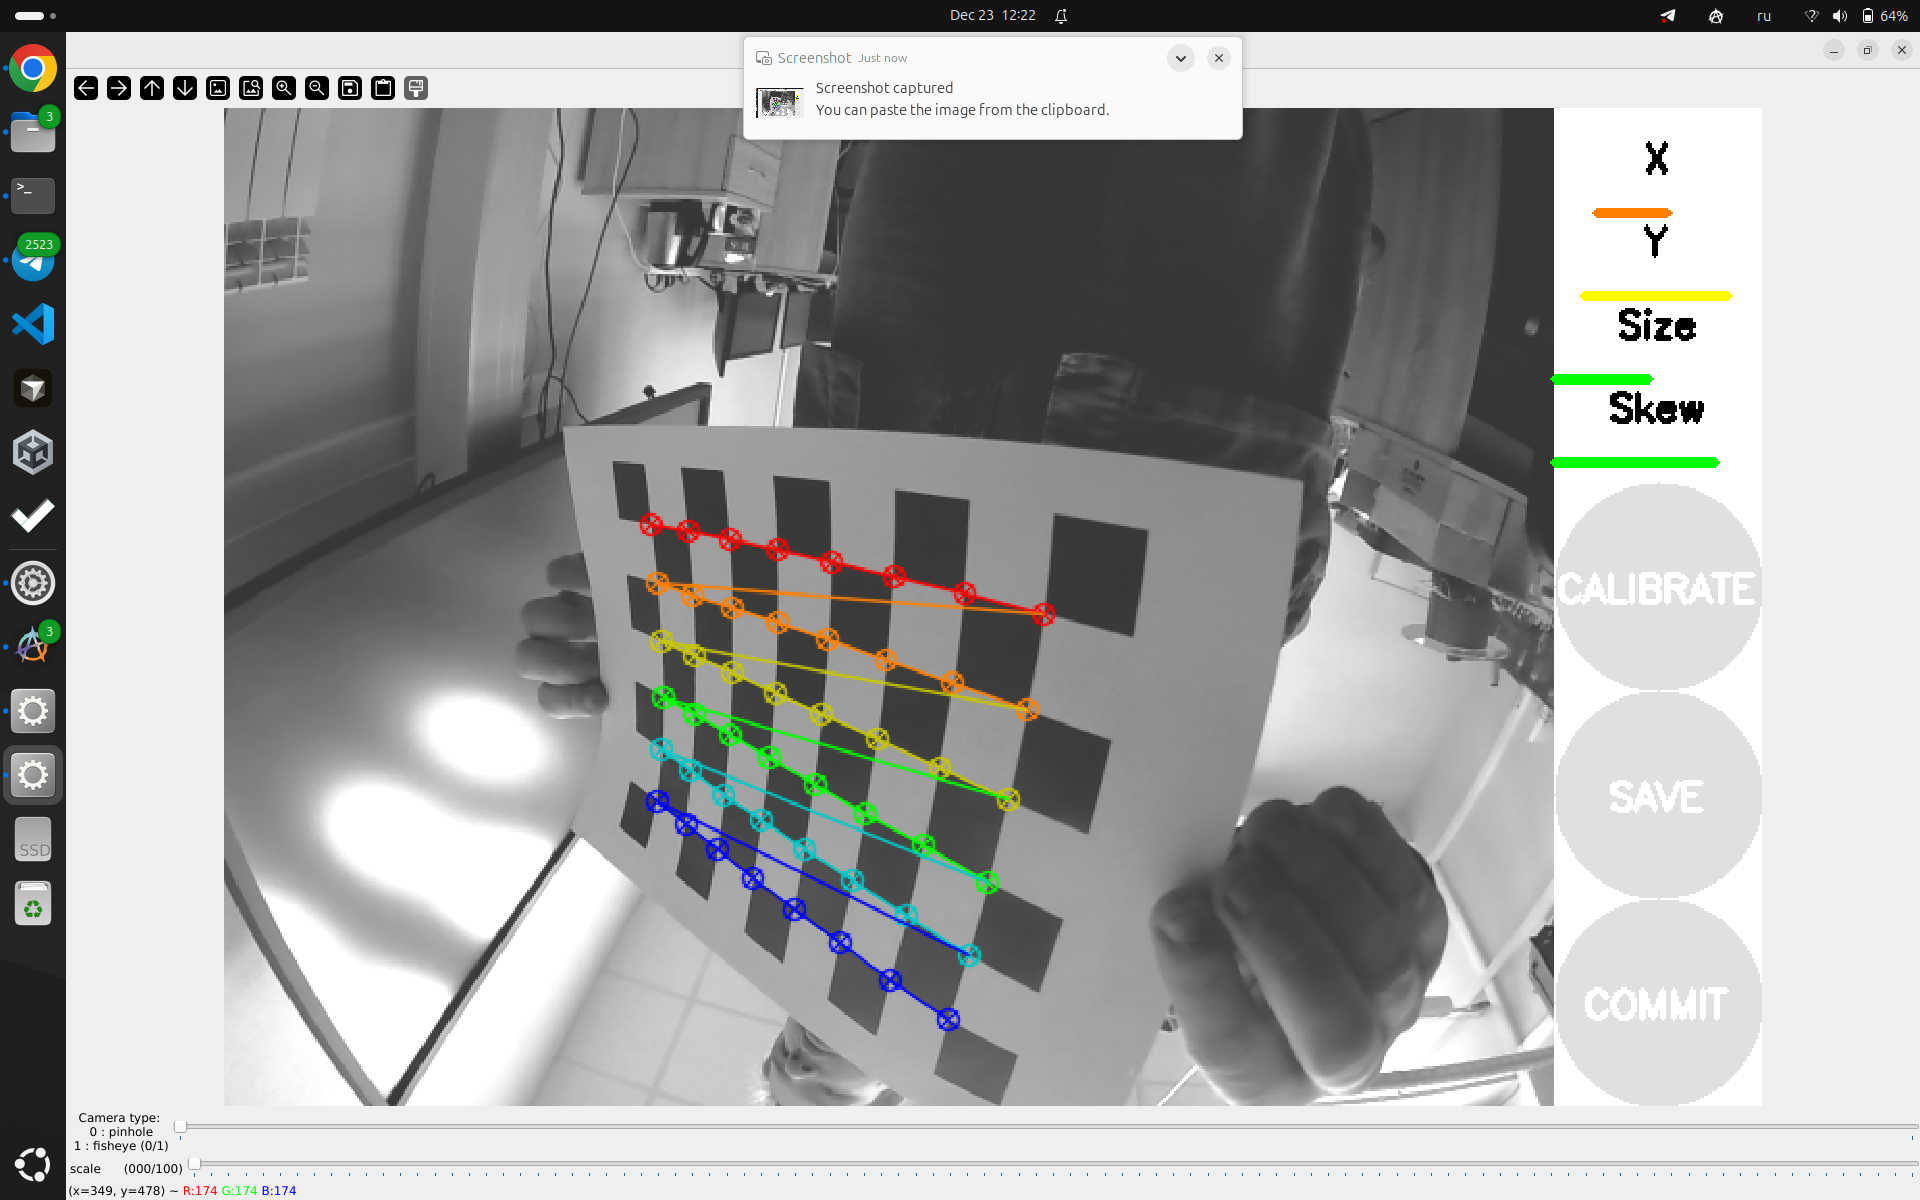Open Visual Studio Code from the dock
The height and width of the screenshot is (1200, 1920).
click(x=33, y=323)
